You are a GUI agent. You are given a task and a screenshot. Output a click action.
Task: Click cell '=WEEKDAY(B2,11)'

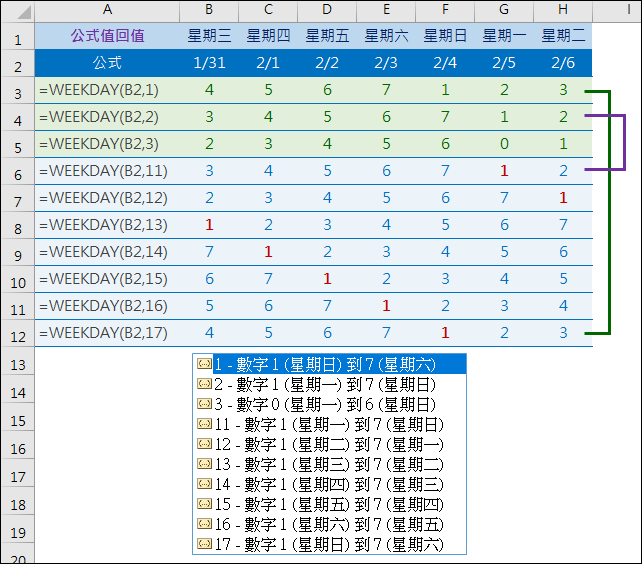107,171
